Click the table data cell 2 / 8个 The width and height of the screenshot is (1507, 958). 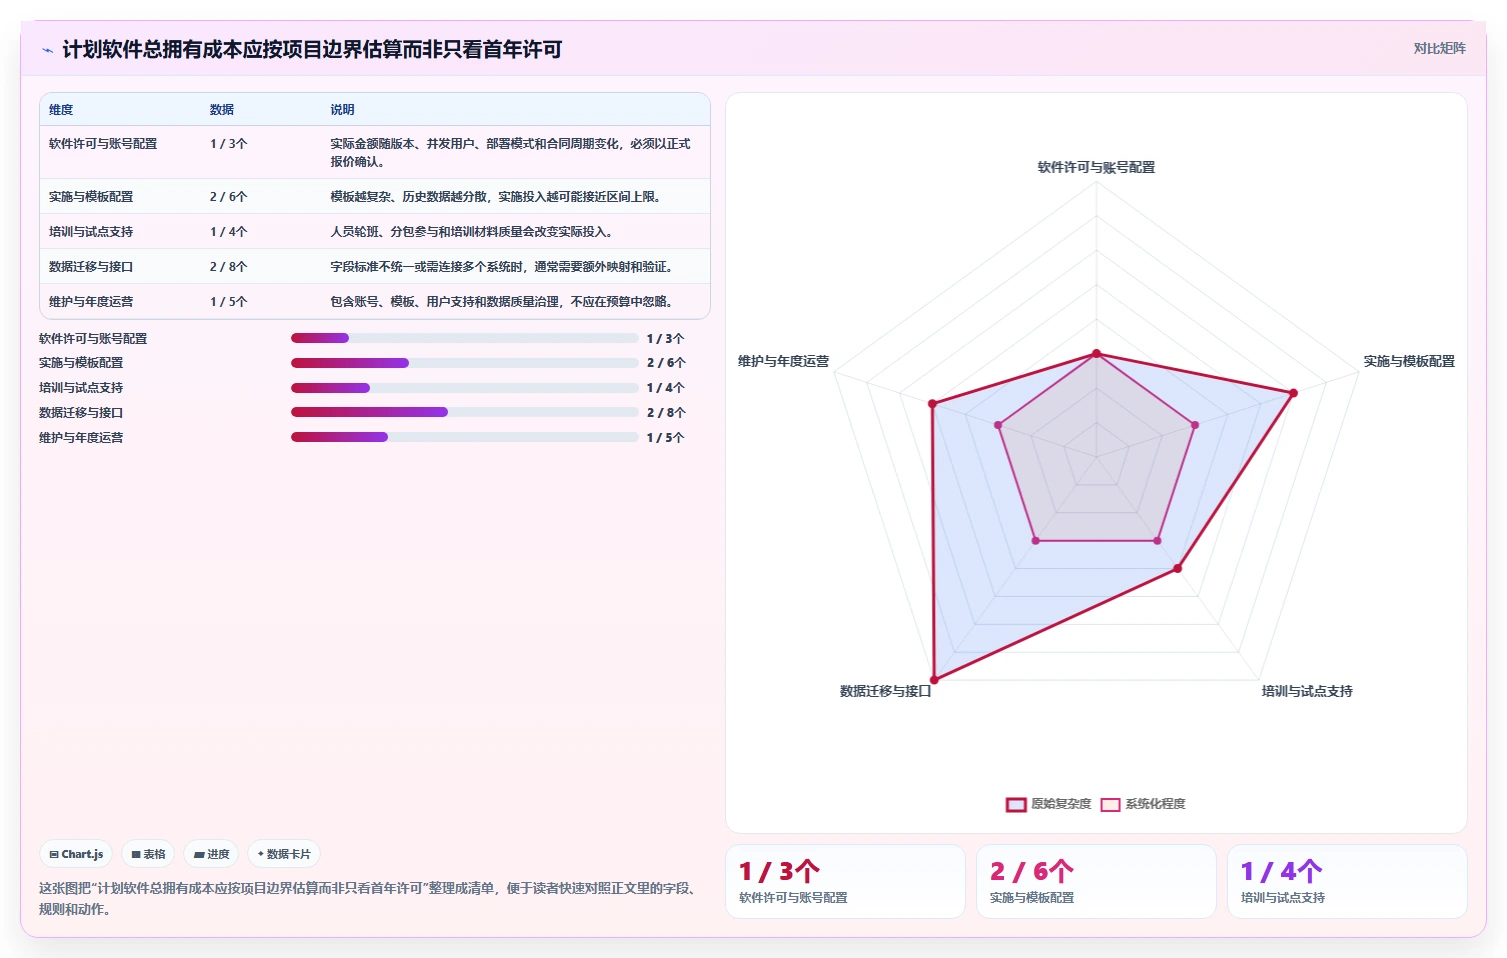tap(228, 267)
